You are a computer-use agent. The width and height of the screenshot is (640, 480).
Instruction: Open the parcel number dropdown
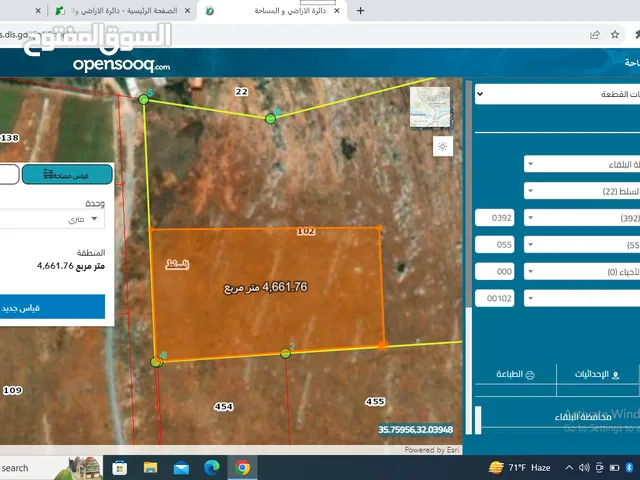tap(582, 298)
